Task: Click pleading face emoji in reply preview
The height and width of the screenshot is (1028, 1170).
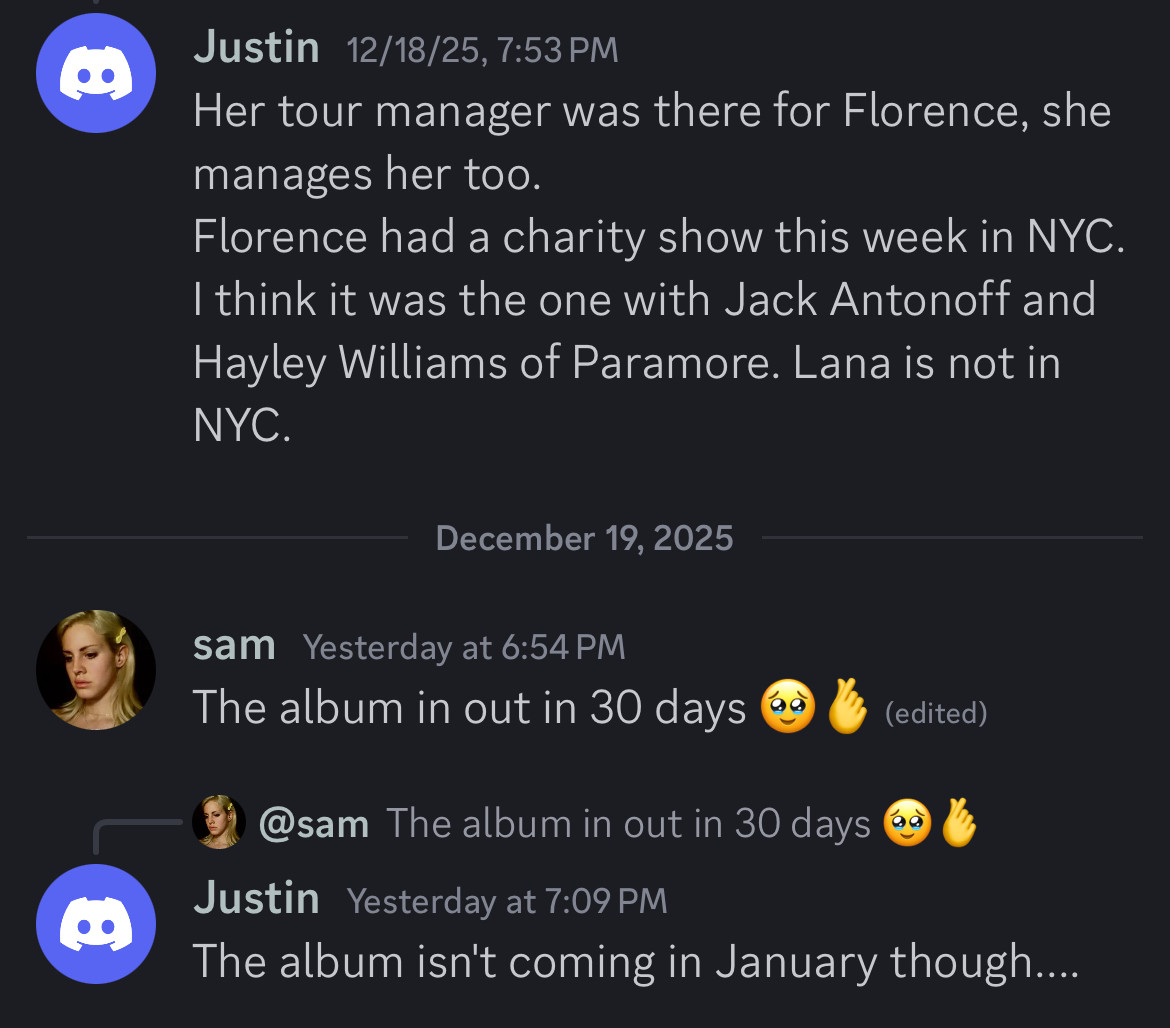Action: point(907,823)
